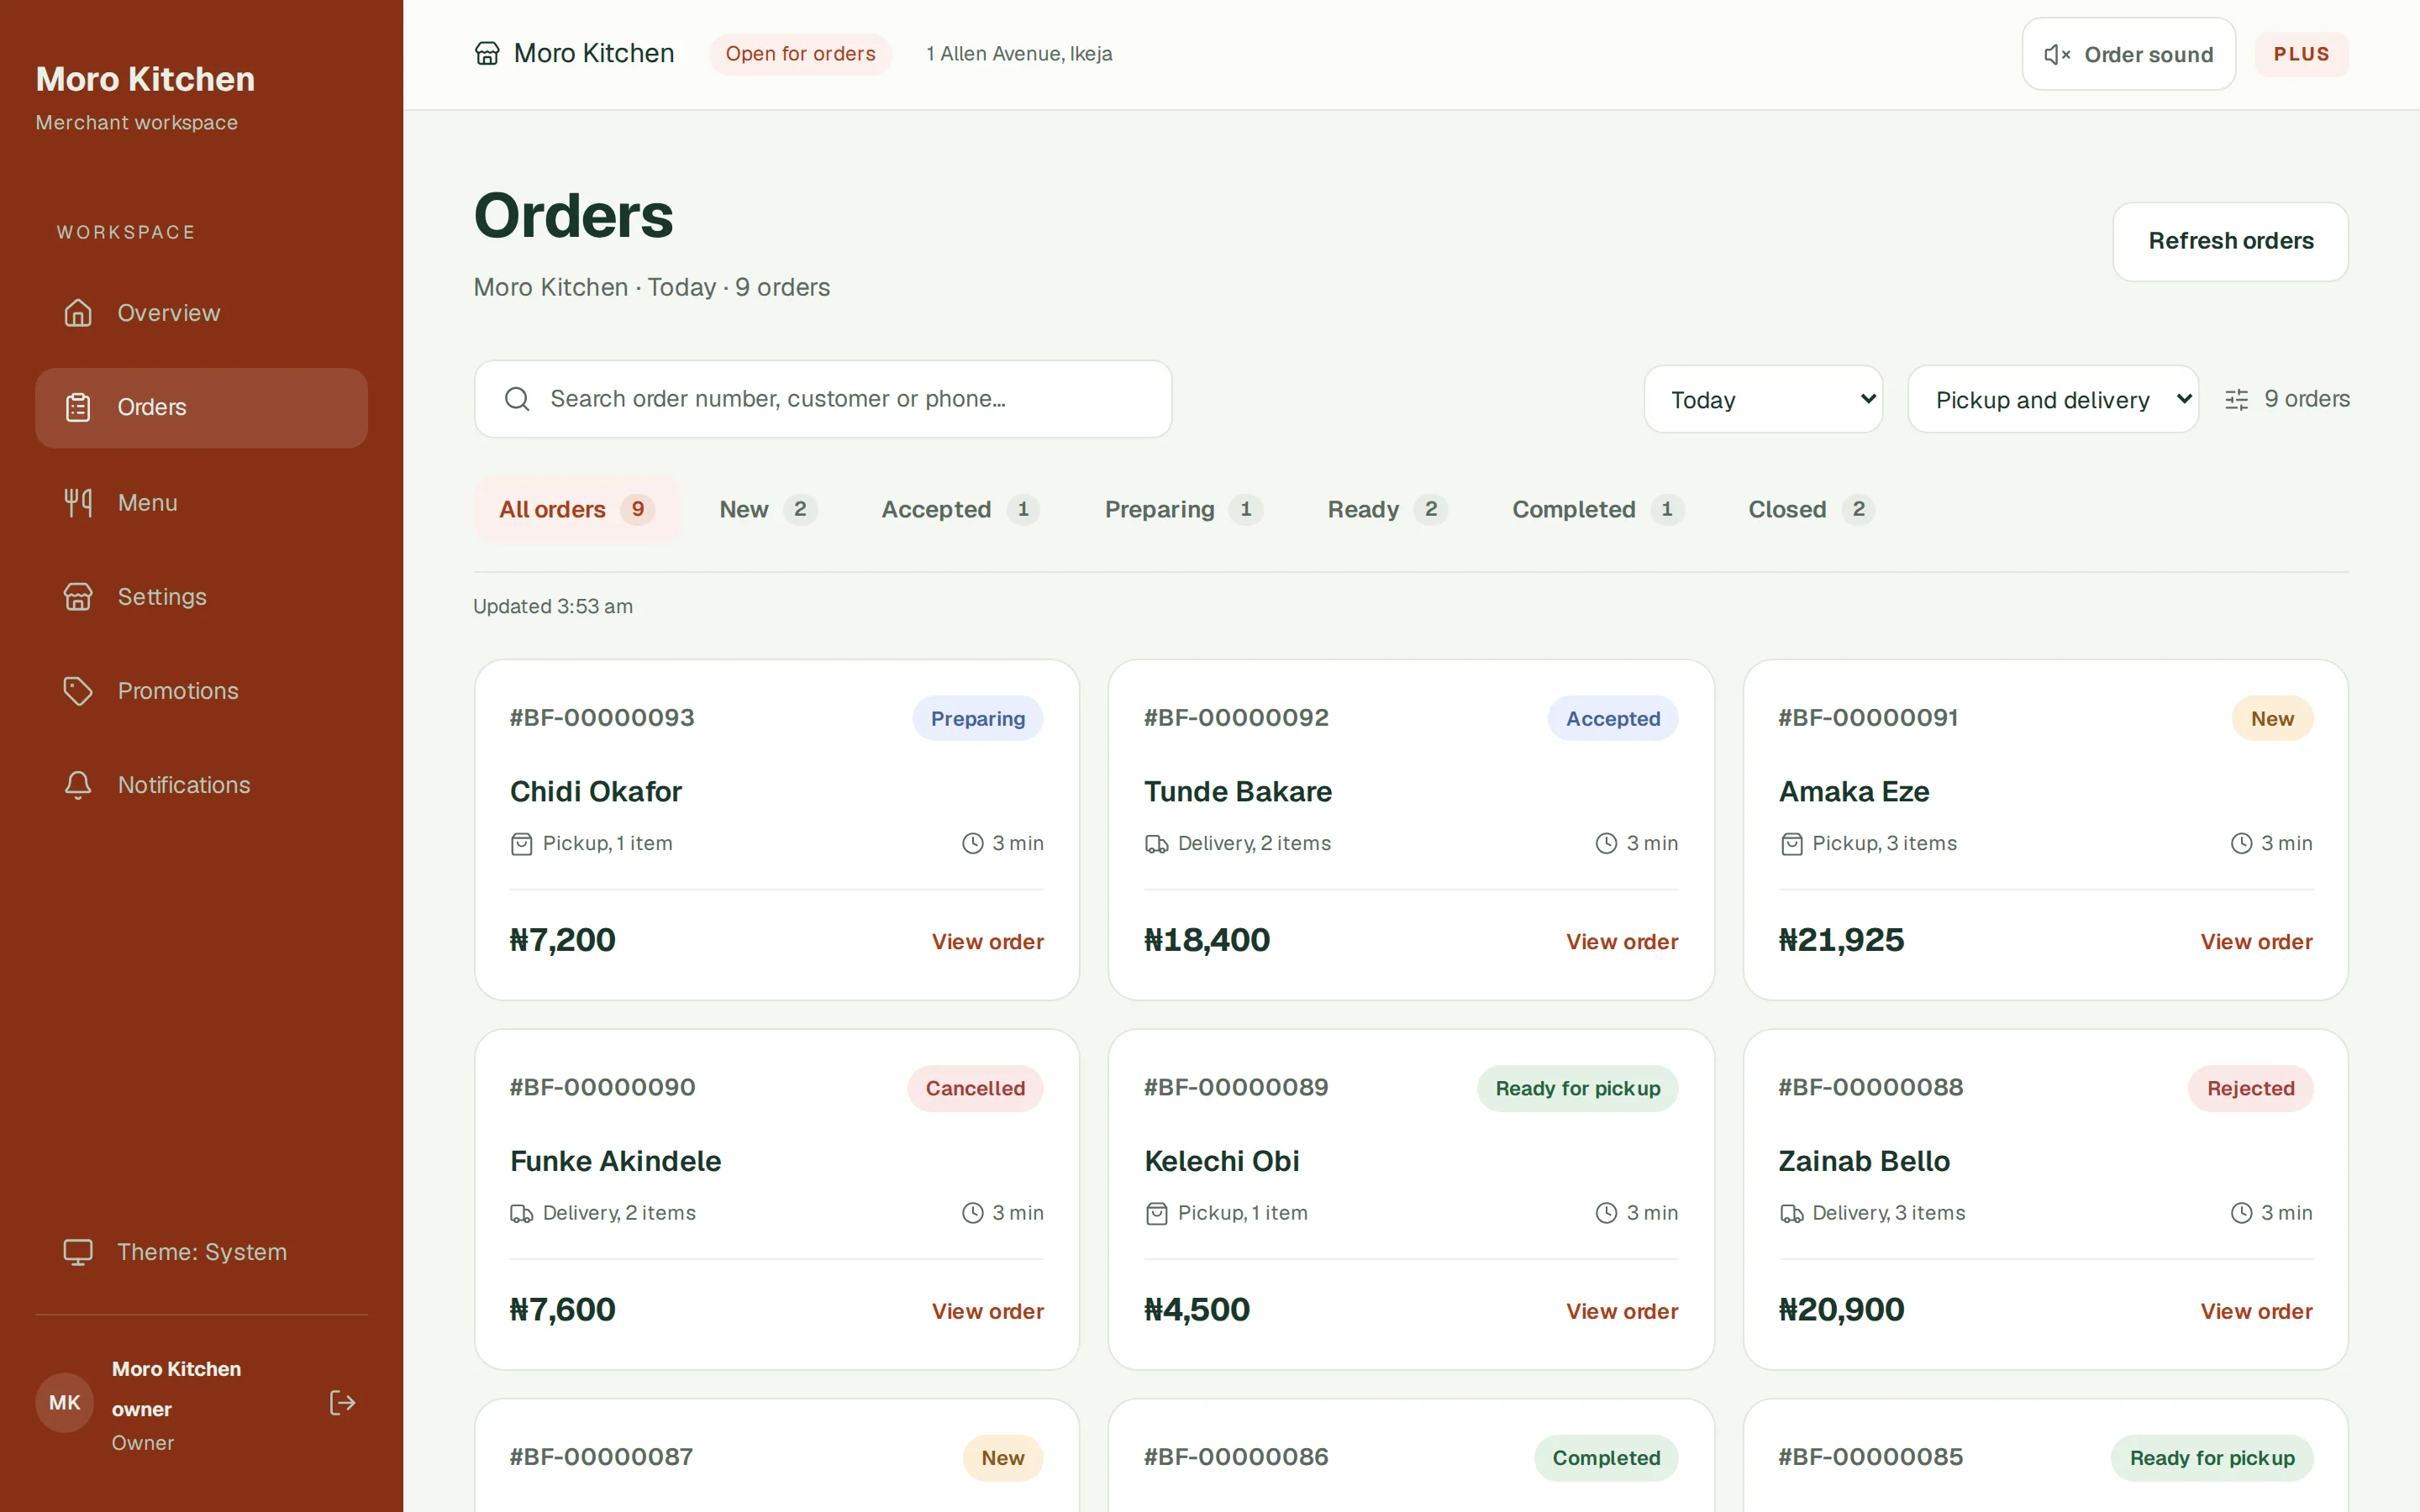
Task: Click the address 1 Allen Avenue, Ikeja
Action: [x=1019, y=54]
